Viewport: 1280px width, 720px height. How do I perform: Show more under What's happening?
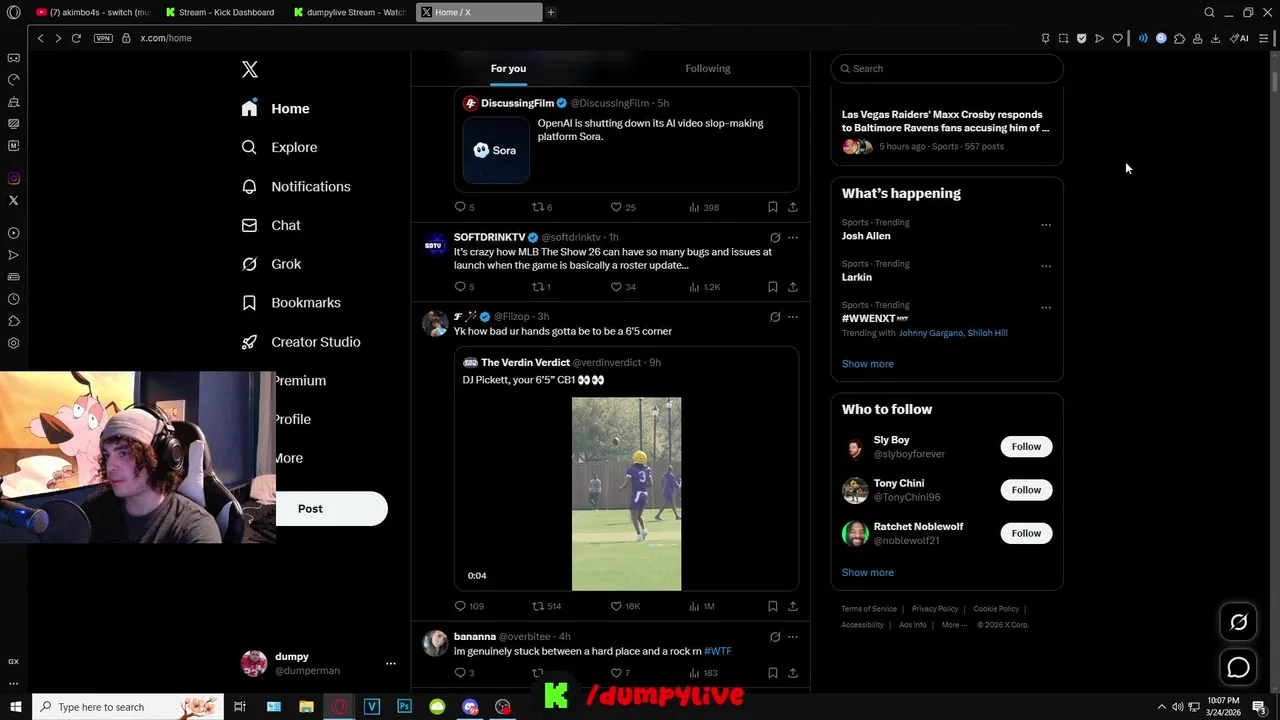[868, 364]
